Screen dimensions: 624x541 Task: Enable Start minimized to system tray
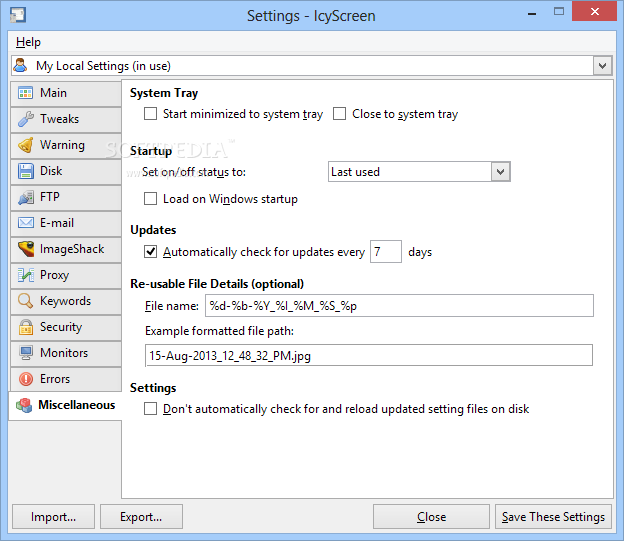[x=150, y=114]
